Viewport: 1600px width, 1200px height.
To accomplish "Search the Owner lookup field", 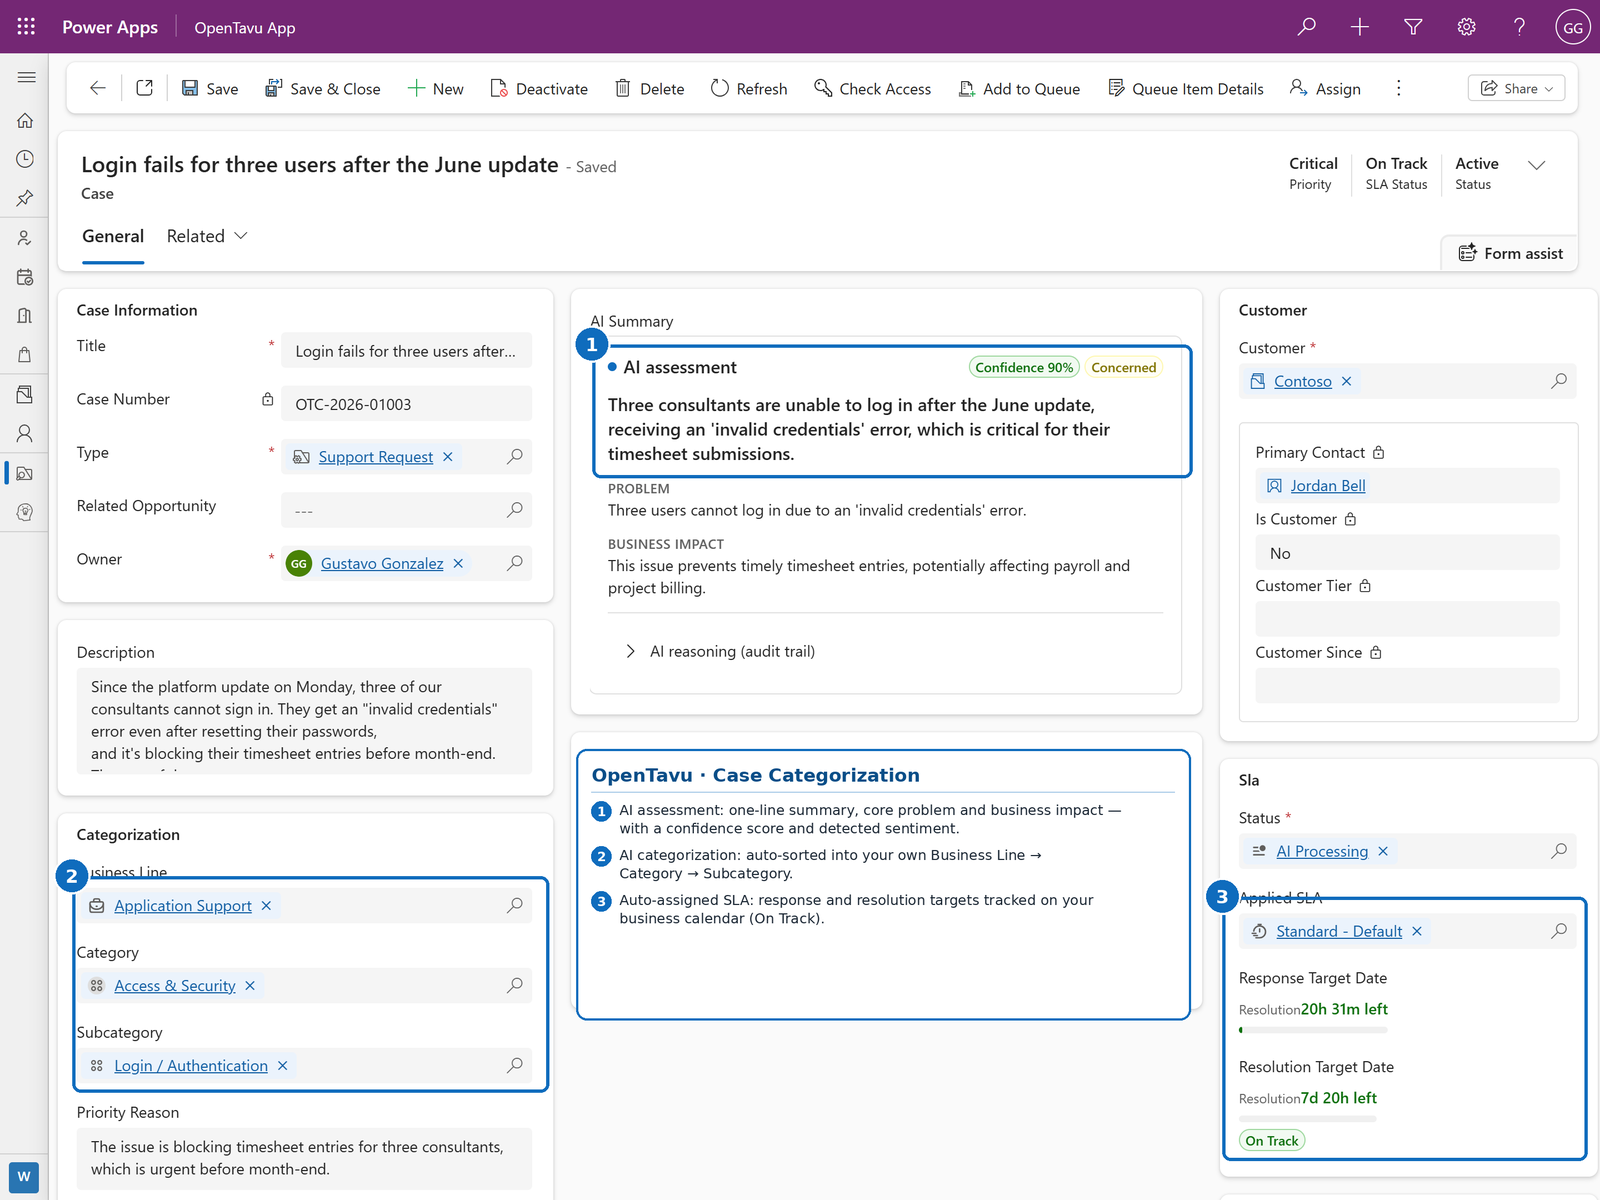I will pyautogui.click(x=515, y=564).
